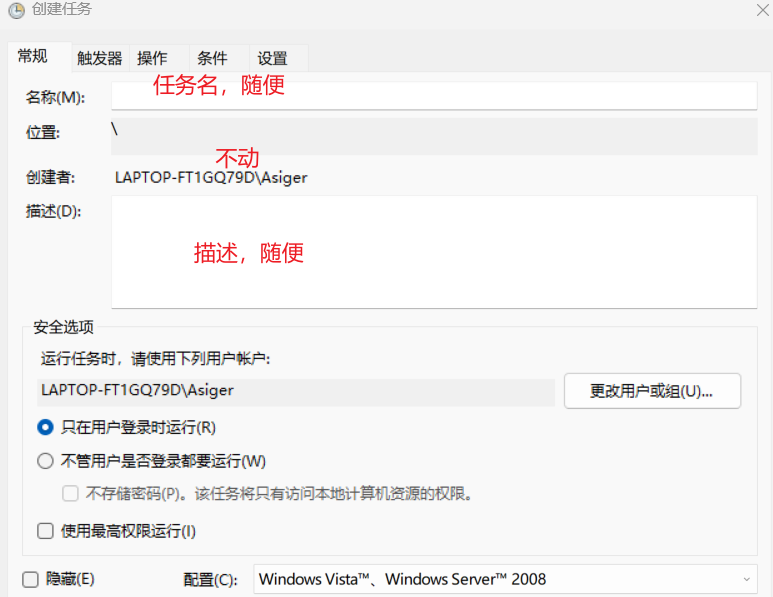Enable 使用最高权限运行(I) checkbox
This screenshot has height=597, width=773.
pyautogui.click(x=45, y=531)
